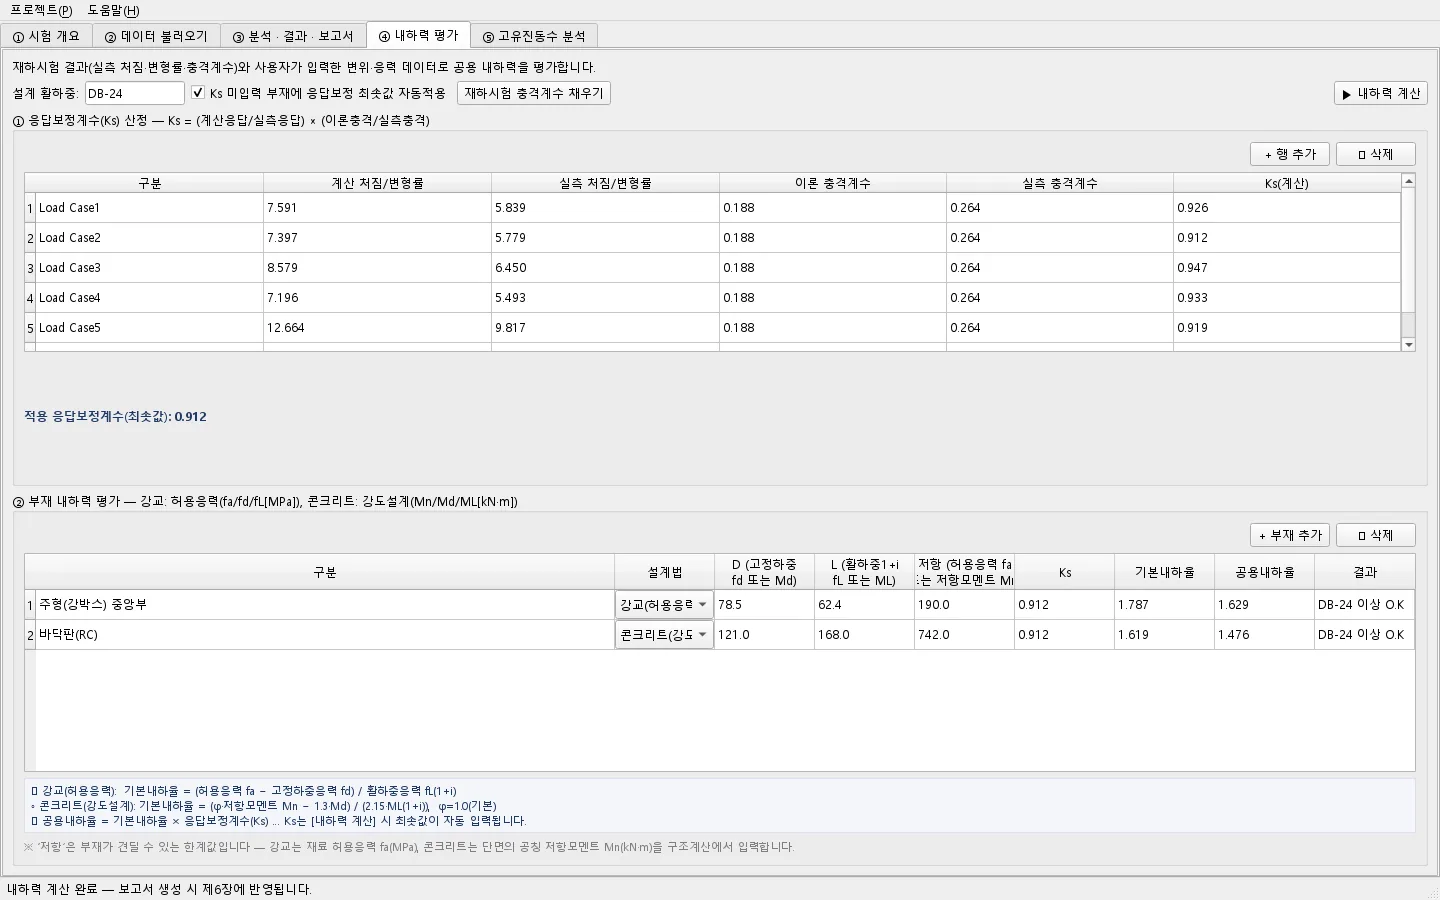Click the 공용내하율 column header
This screenshot has width=1440, height=900.
[1264, 572]
